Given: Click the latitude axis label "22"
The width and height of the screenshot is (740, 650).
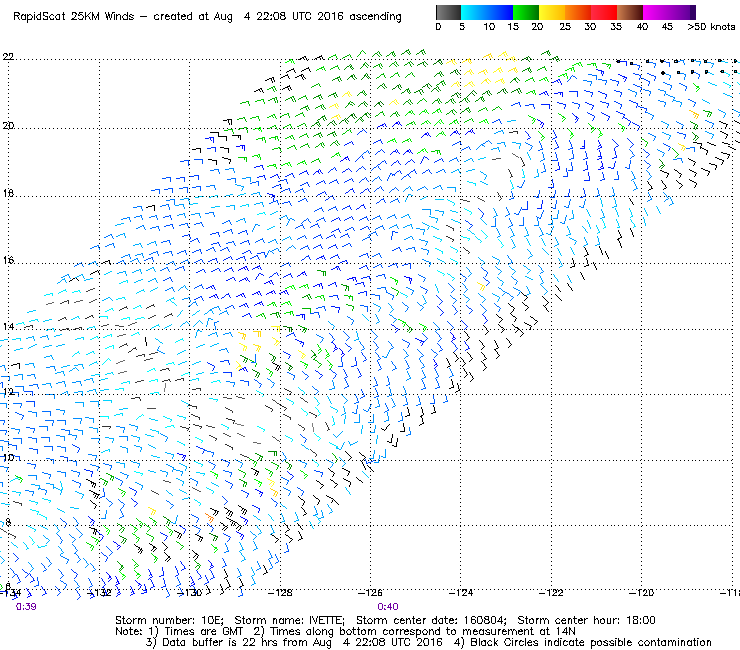Looking at the screenshot, I should click(8, 57).
